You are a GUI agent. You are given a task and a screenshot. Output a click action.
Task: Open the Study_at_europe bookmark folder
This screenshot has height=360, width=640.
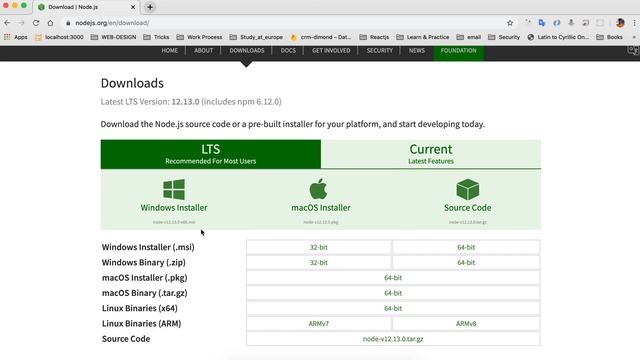(x=256, y=37)
